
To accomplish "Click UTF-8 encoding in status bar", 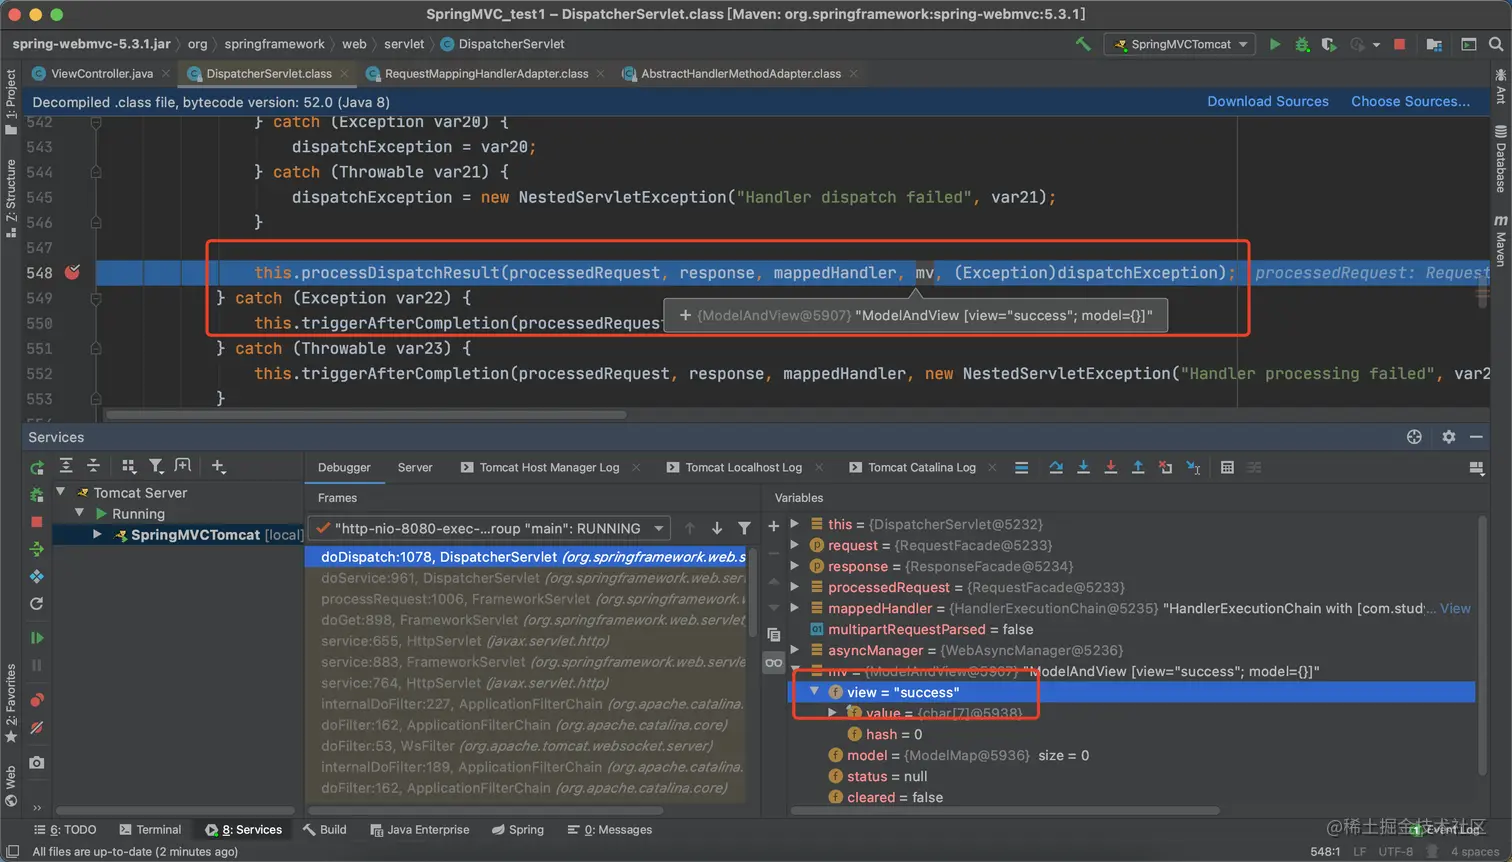I will [1395, 851].
